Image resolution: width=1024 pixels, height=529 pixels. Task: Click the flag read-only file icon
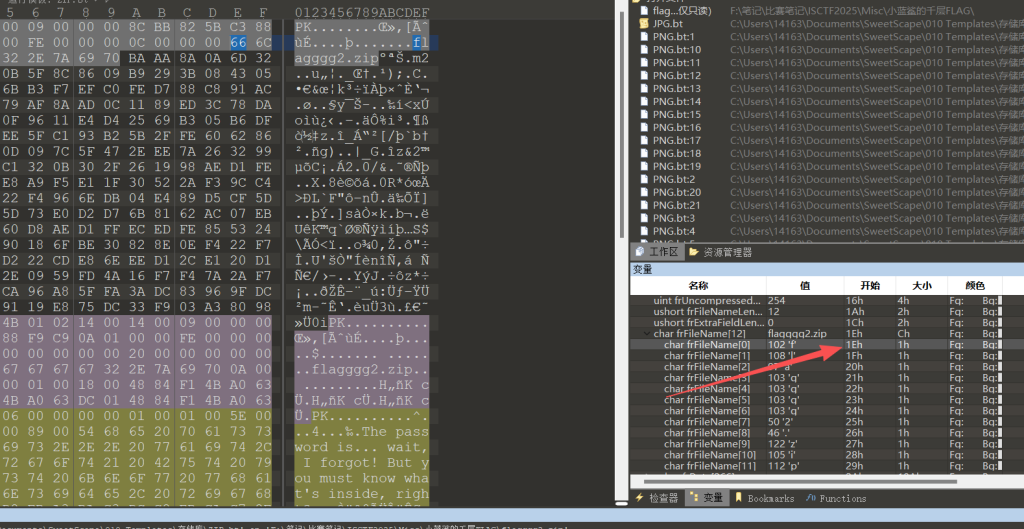[x=644, y=10]
